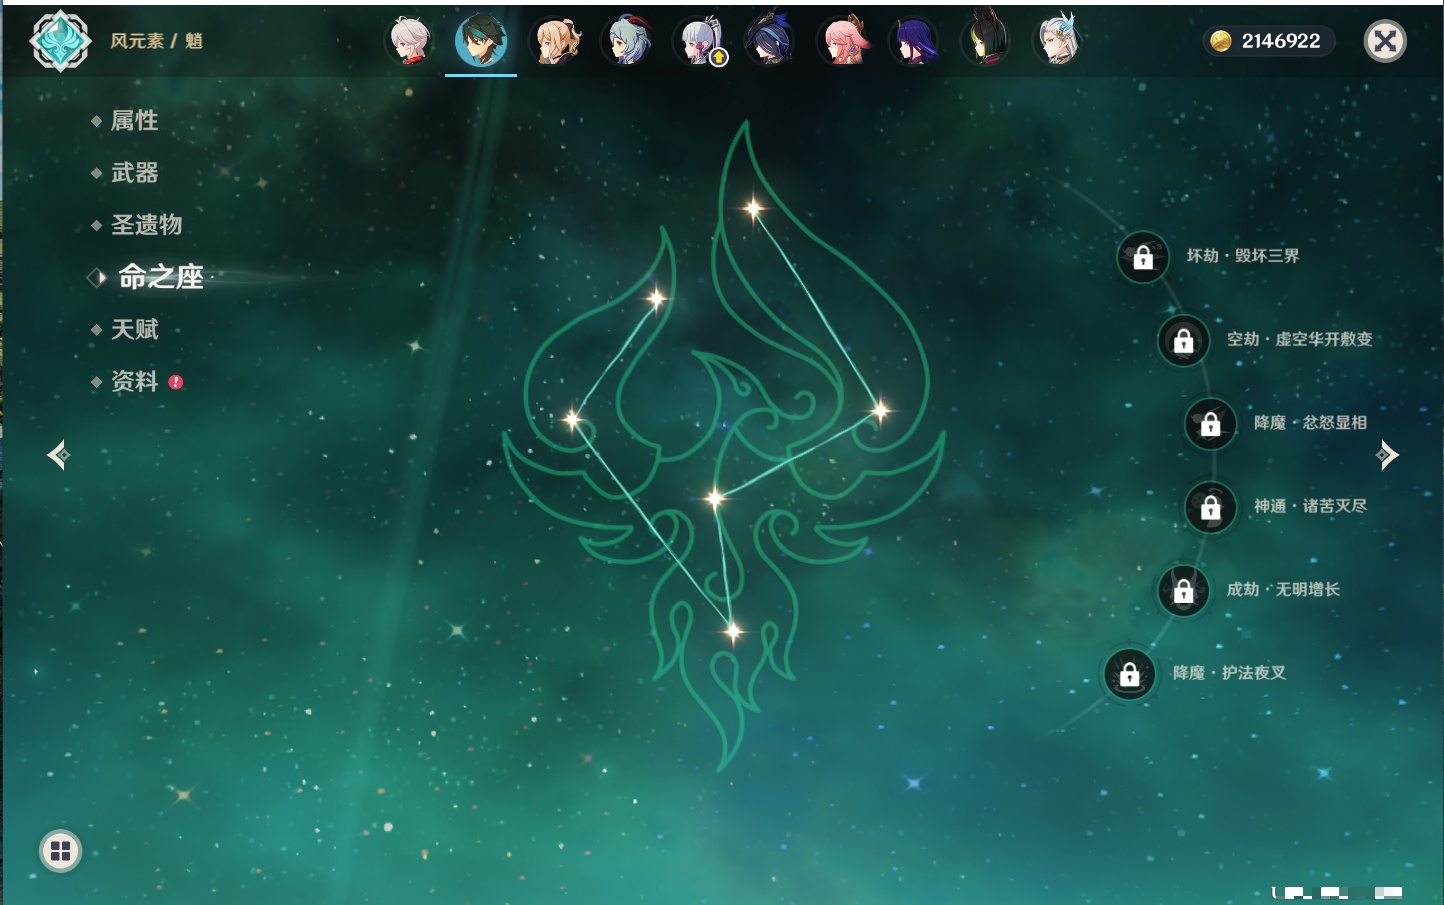This screenshot has width=1444, height=905.
Task: Select the 命之座 constellation page
Action: click(160, 277)
